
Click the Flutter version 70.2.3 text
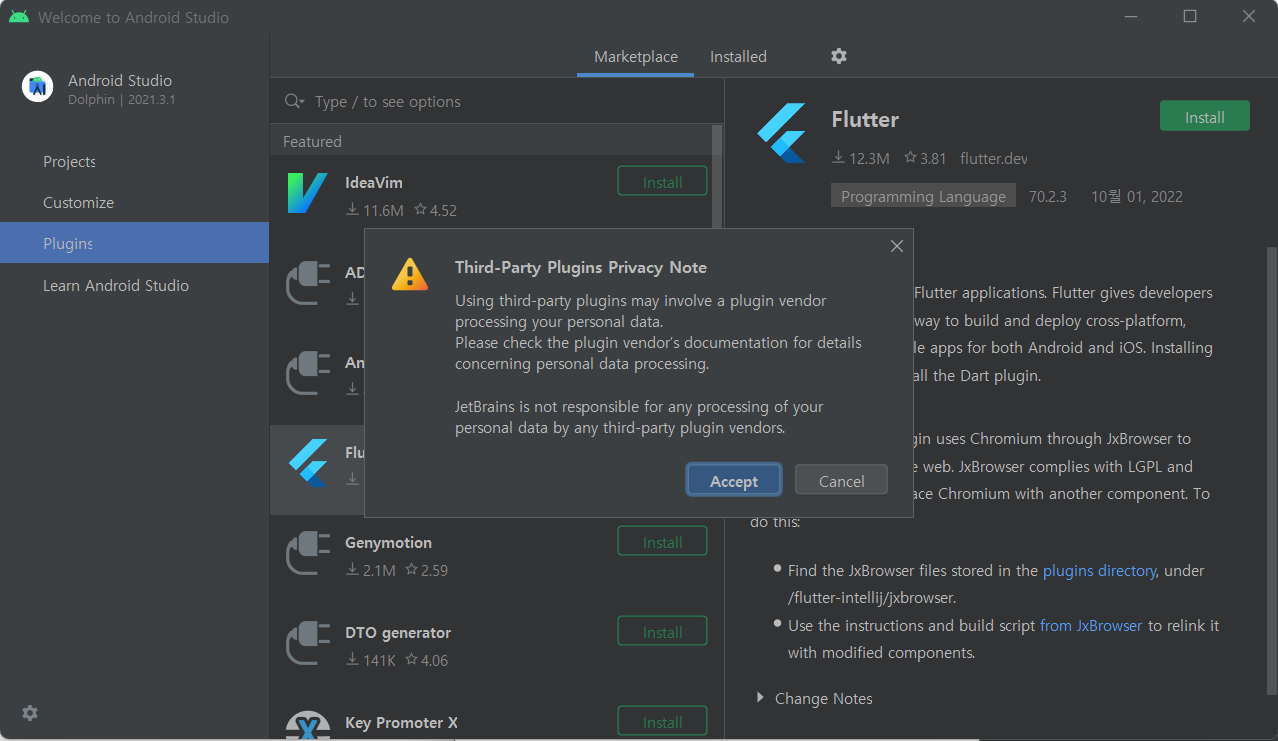pos(1048,196)
